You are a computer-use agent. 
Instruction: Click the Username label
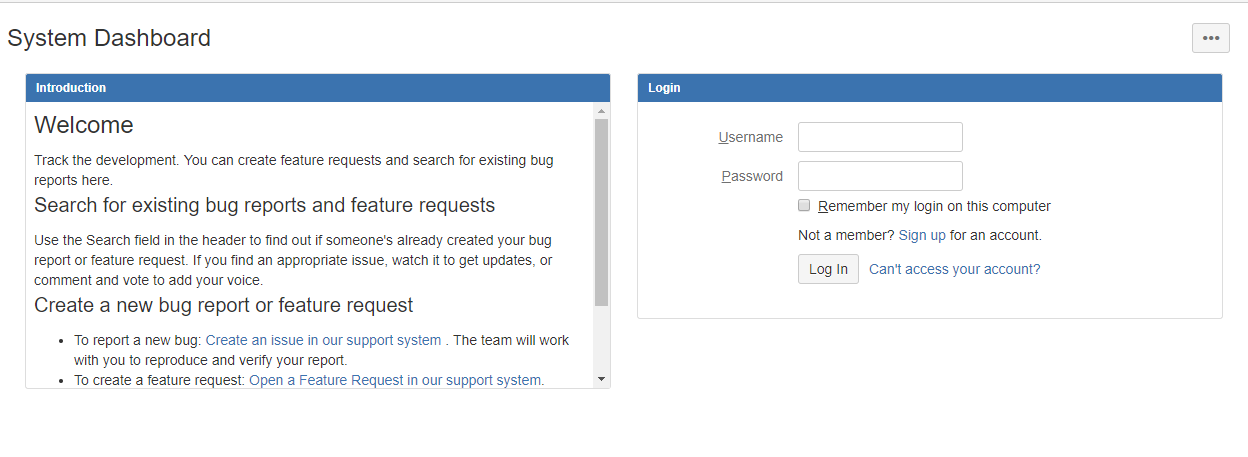tap(751, 137)
